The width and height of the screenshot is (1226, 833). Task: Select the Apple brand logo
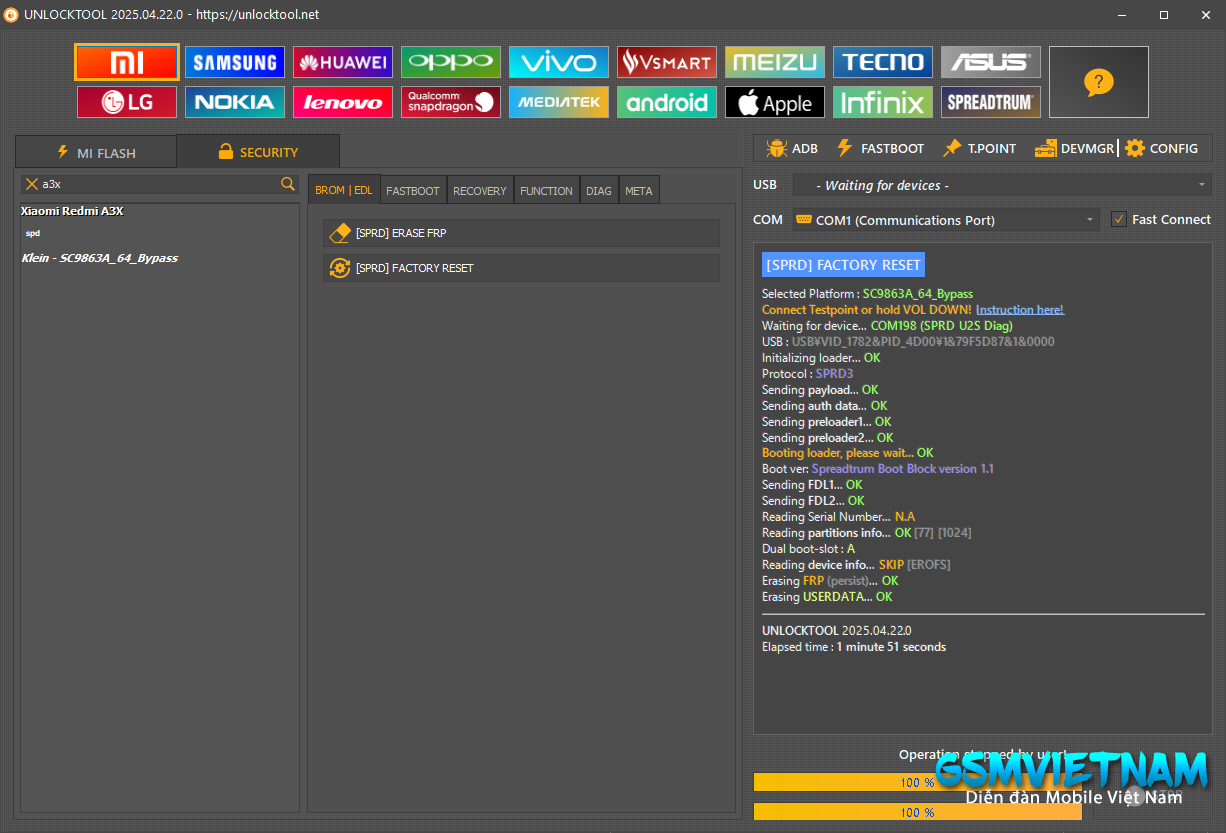click(775, 102)
